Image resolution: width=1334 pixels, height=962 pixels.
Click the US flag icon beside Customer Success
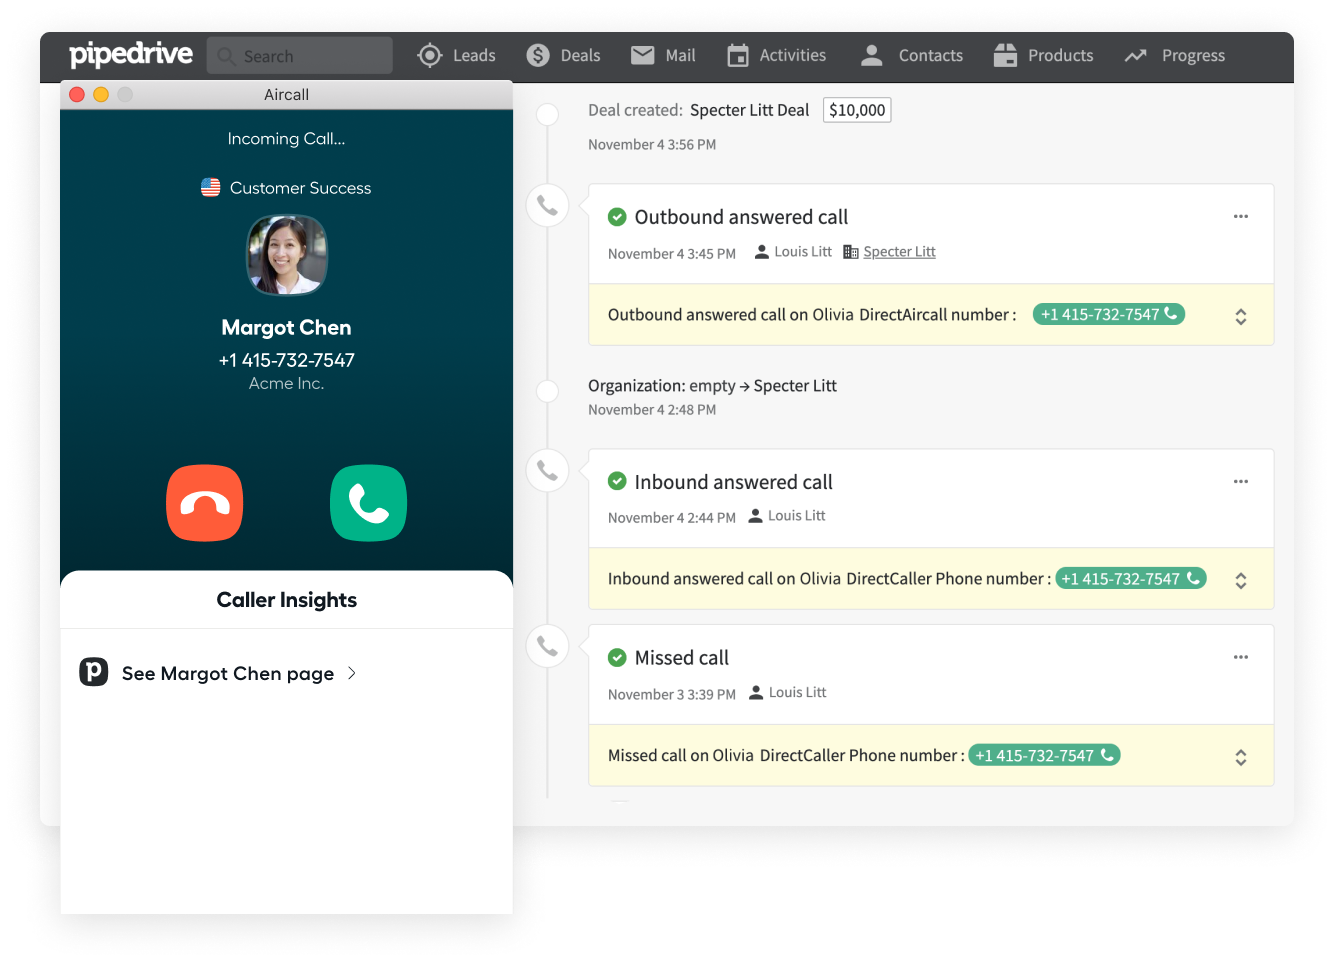click(211, 187)
